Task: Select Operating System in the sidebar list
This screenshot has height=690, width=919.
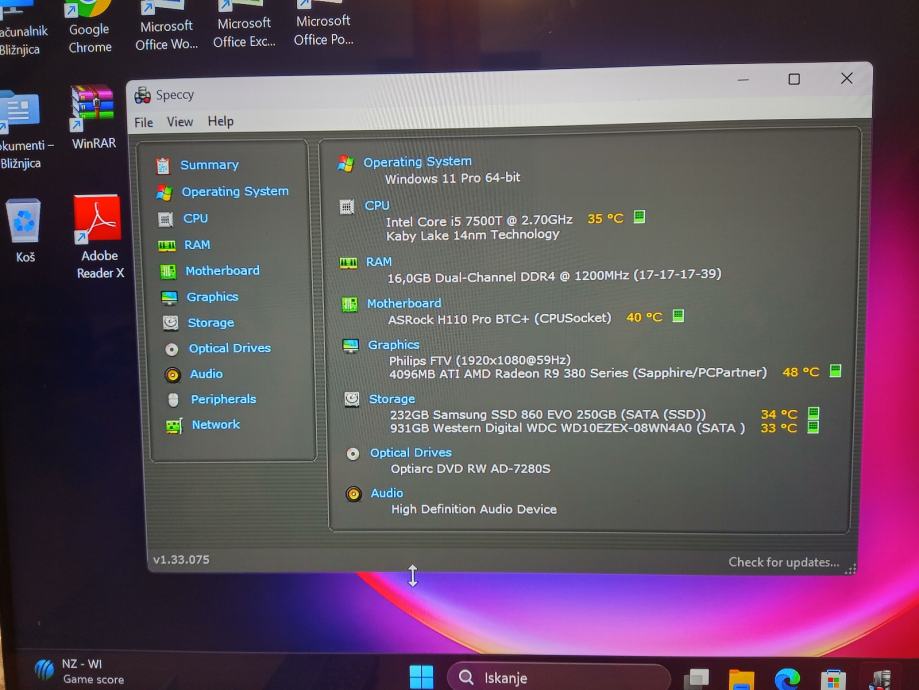Action: [x=235, y=192]
